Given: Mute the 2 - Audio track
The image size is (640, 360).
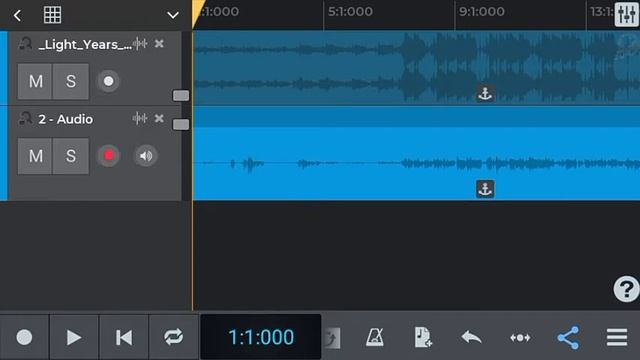Looking at the screenshot, I should tap(35, 156).
